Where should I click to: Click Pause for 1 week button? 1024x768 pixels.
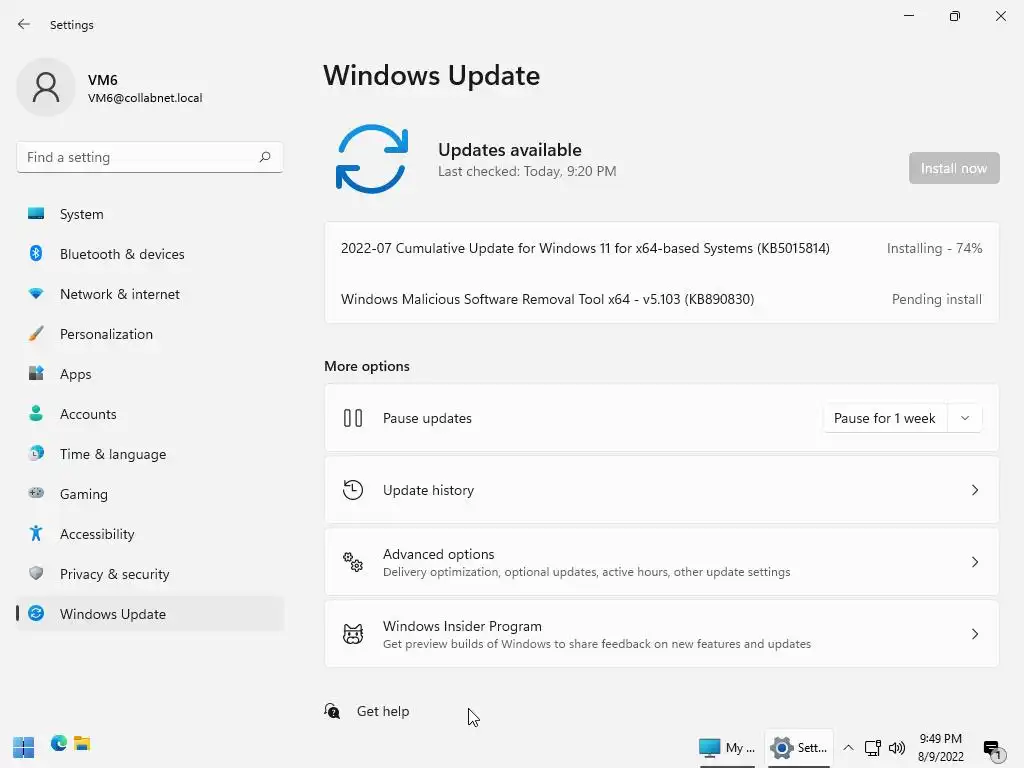(x=884, y=418)
